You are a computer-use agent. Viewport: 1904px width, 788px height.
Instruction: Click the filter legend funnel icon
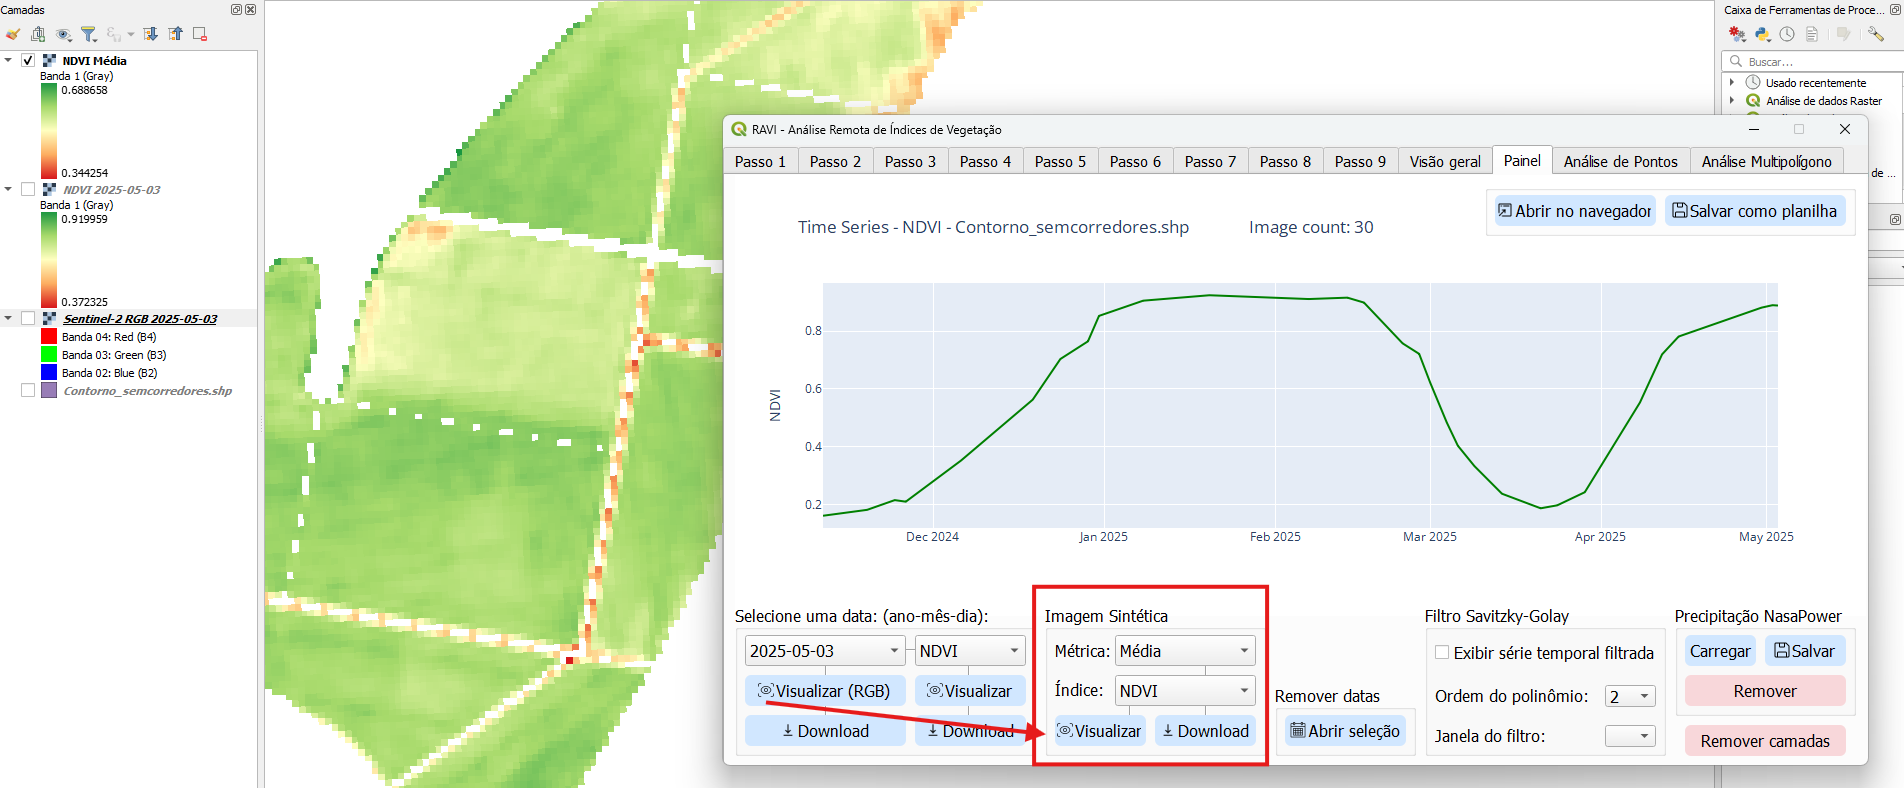click(x=89, y=35)
